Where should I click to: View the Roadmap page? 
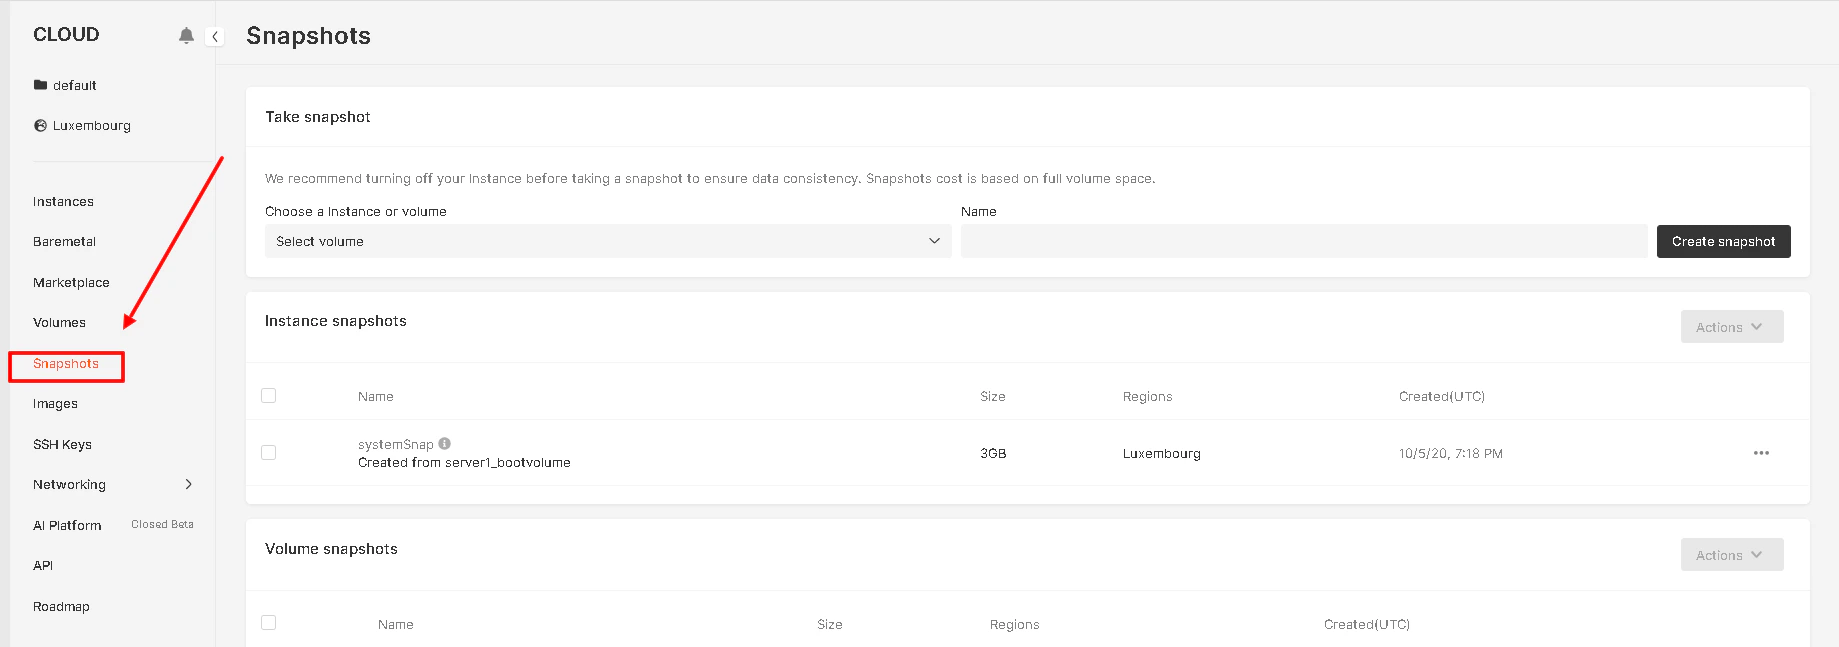[x=61, y=606]
